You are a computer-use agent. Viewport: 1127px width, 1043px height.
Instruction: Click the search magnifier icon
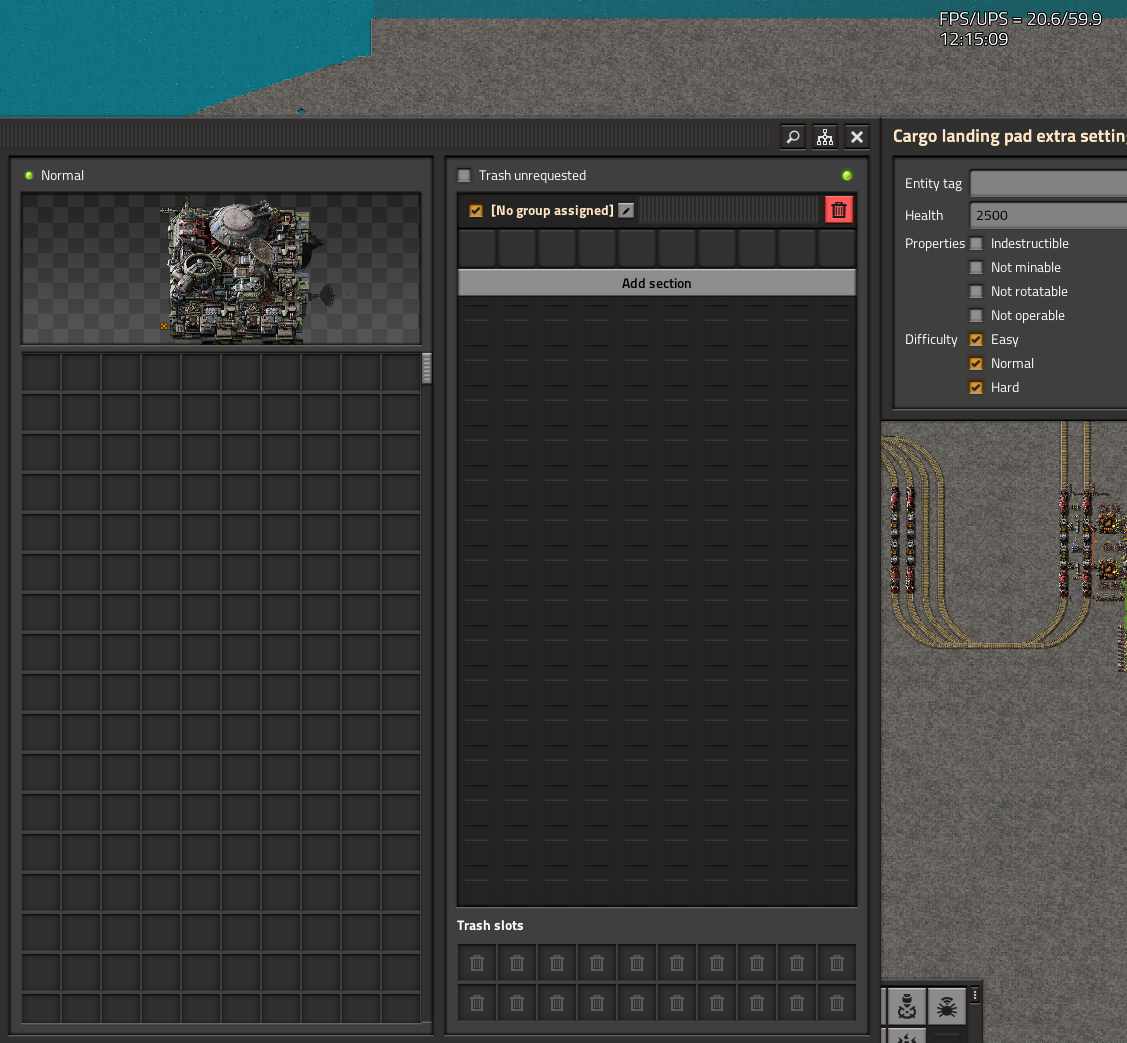click(793, 138)
